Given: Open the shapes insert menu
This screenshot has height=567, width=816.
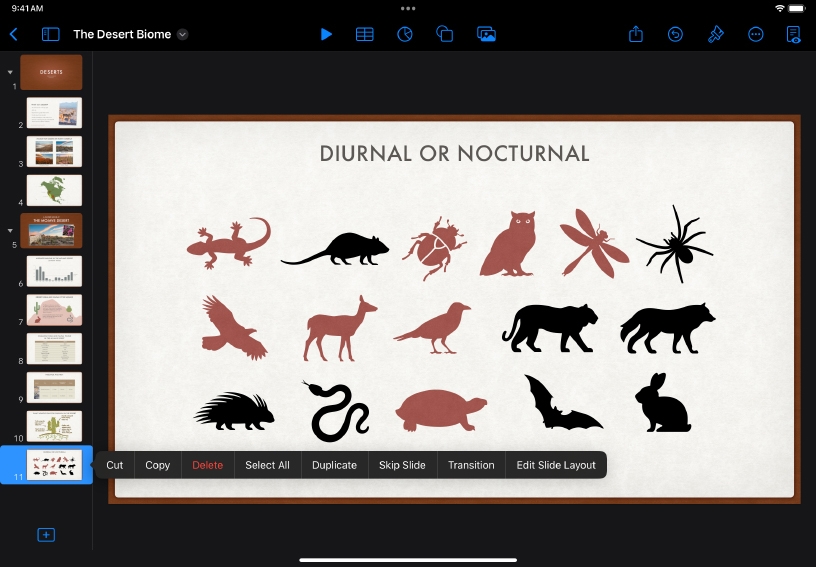Looking at the screenshot, I should (445, 34).
